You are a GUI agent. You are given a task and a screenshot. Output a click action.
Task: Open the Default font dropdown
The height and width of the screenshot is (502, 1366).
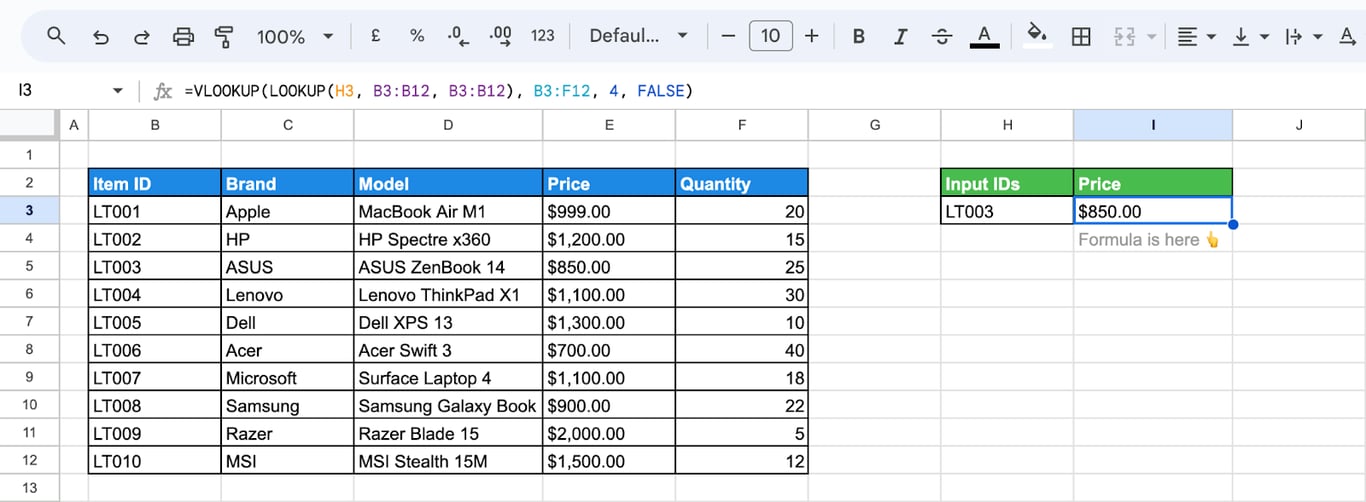point(638,36)
